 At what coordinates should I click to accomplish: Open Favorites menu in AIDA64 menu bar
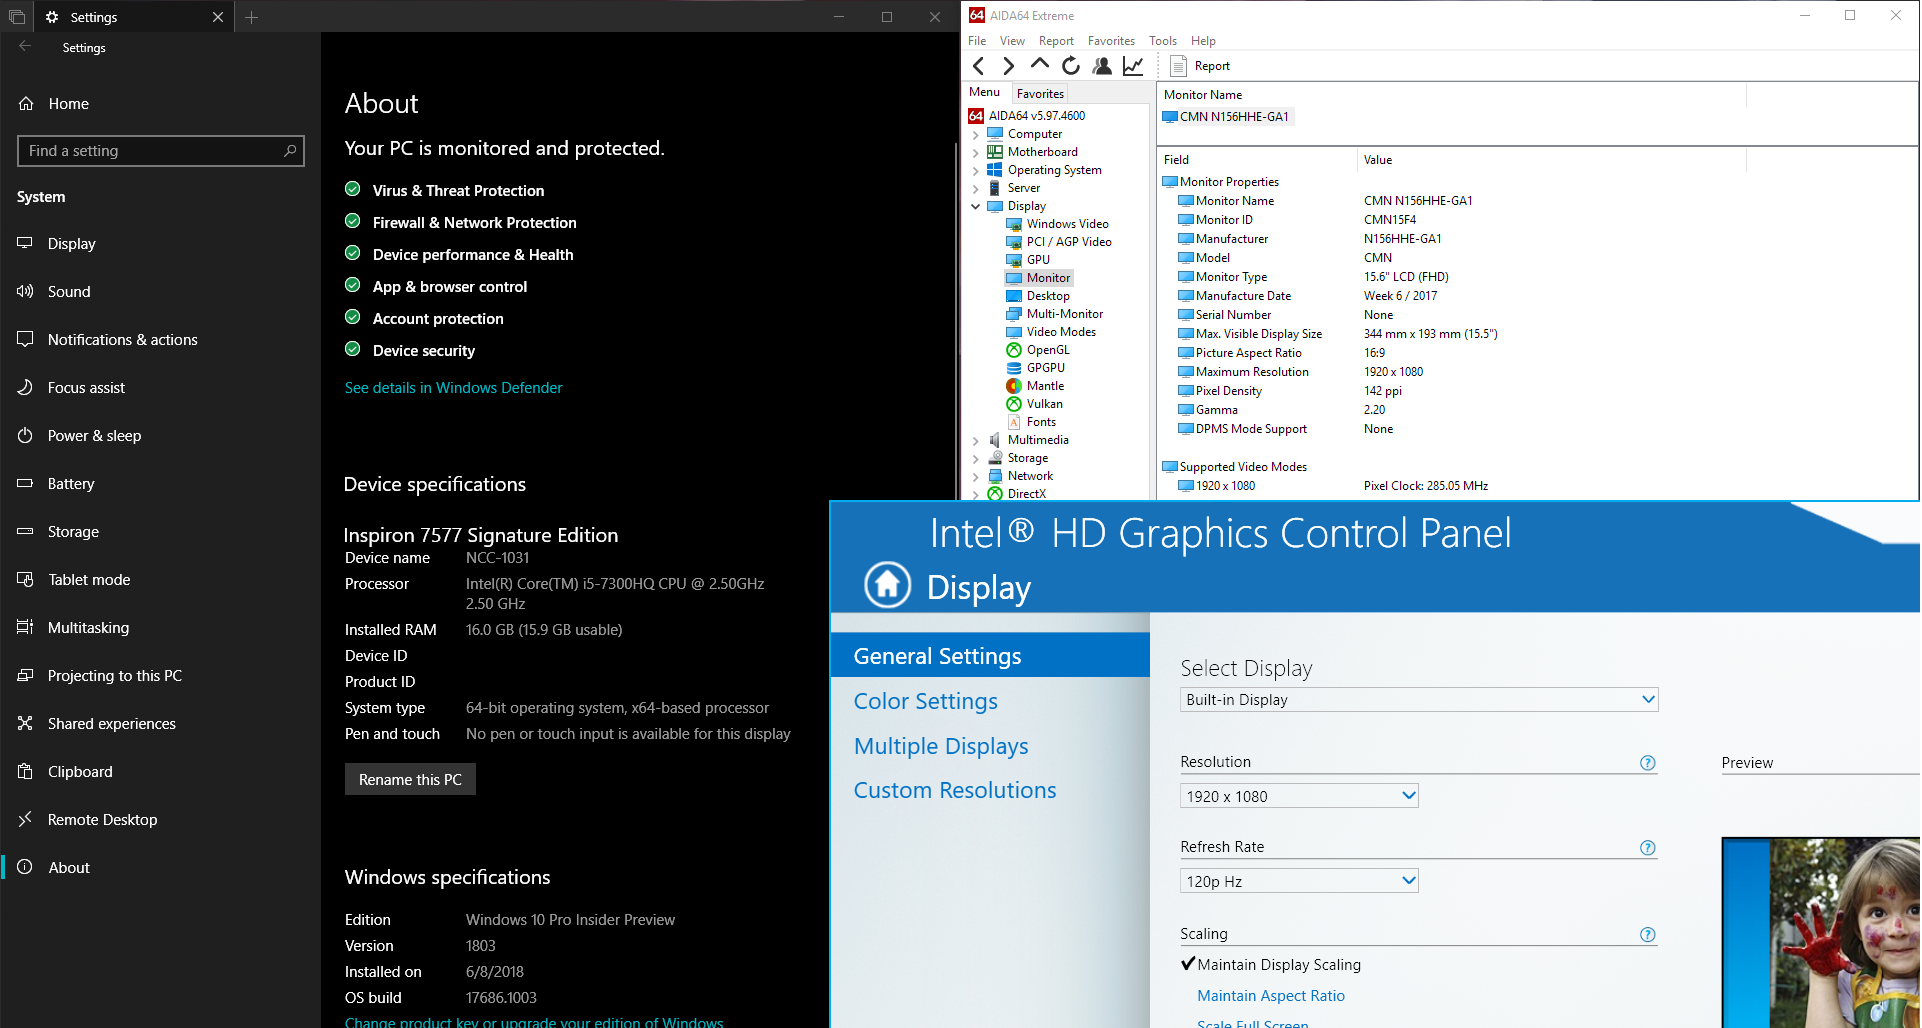[x=1111, y=41]
